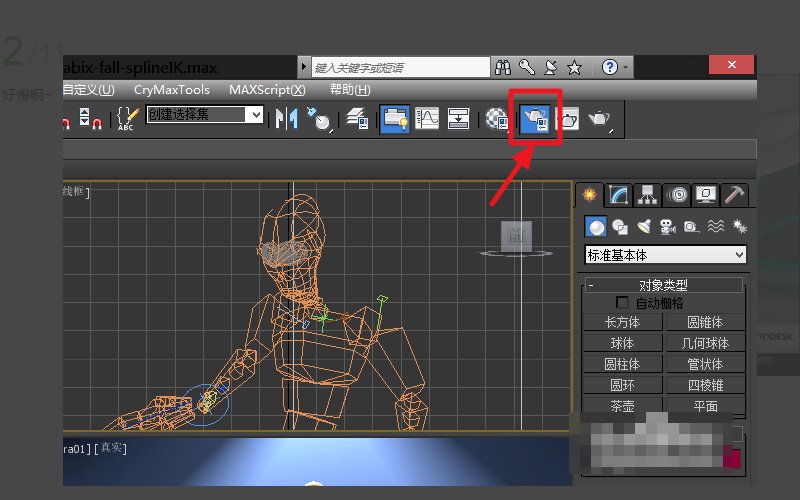Switch to the Hierarchy panel tab
The height and width of the screenshot is (500, 800).
coord(647,195)
